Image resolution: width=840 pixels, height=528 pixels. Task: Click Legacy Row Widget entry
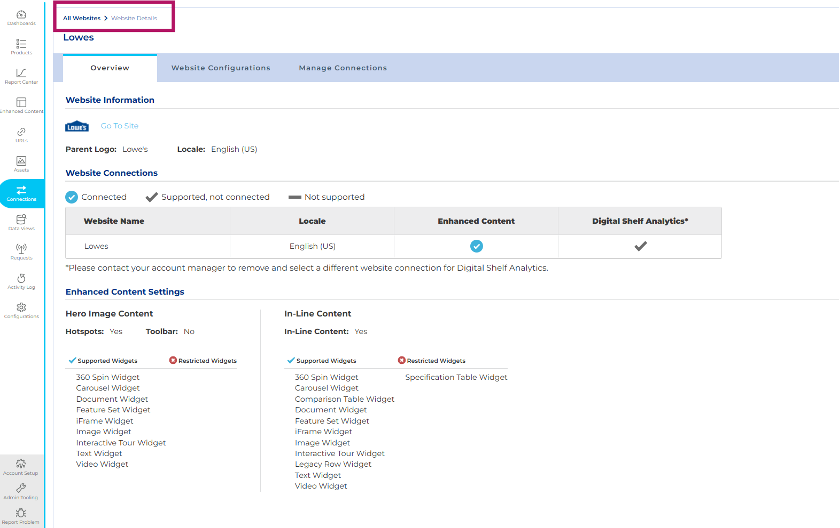click(x=333, y=464)
